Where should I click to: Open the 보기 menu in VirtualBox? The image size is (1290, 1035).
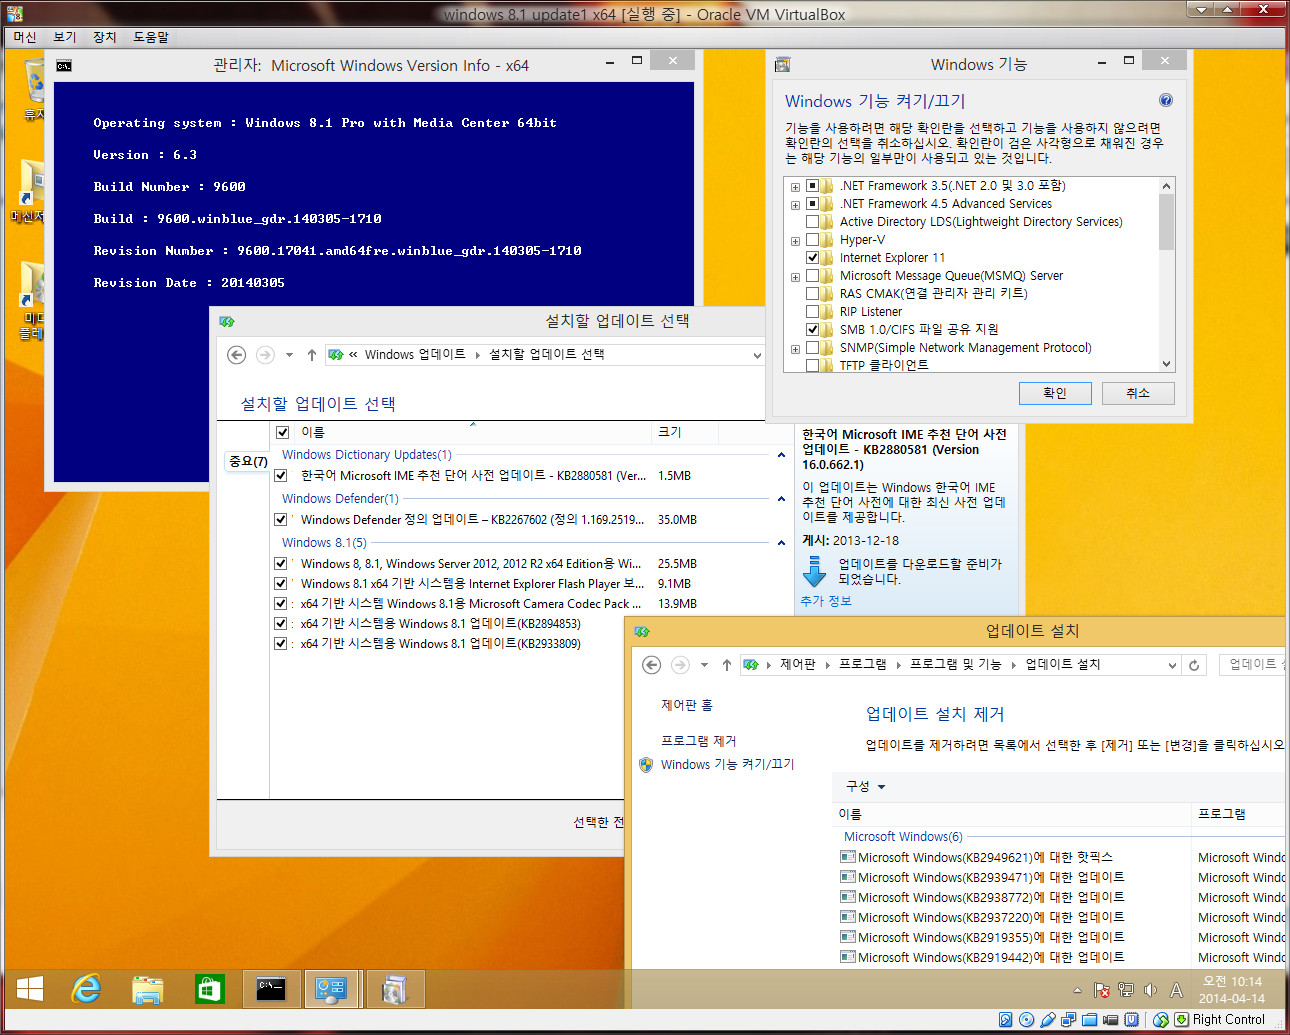click(65, 37)
